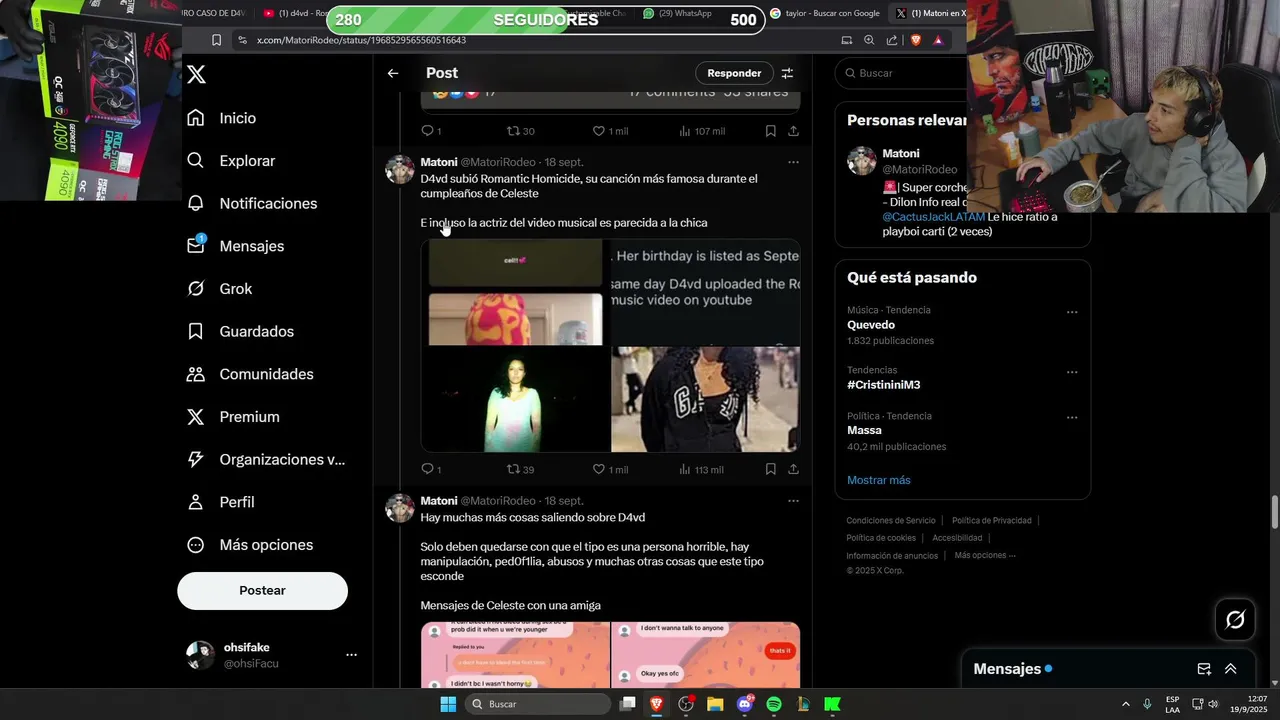
Task: Click the Responder button
Action: click(734, 73)
